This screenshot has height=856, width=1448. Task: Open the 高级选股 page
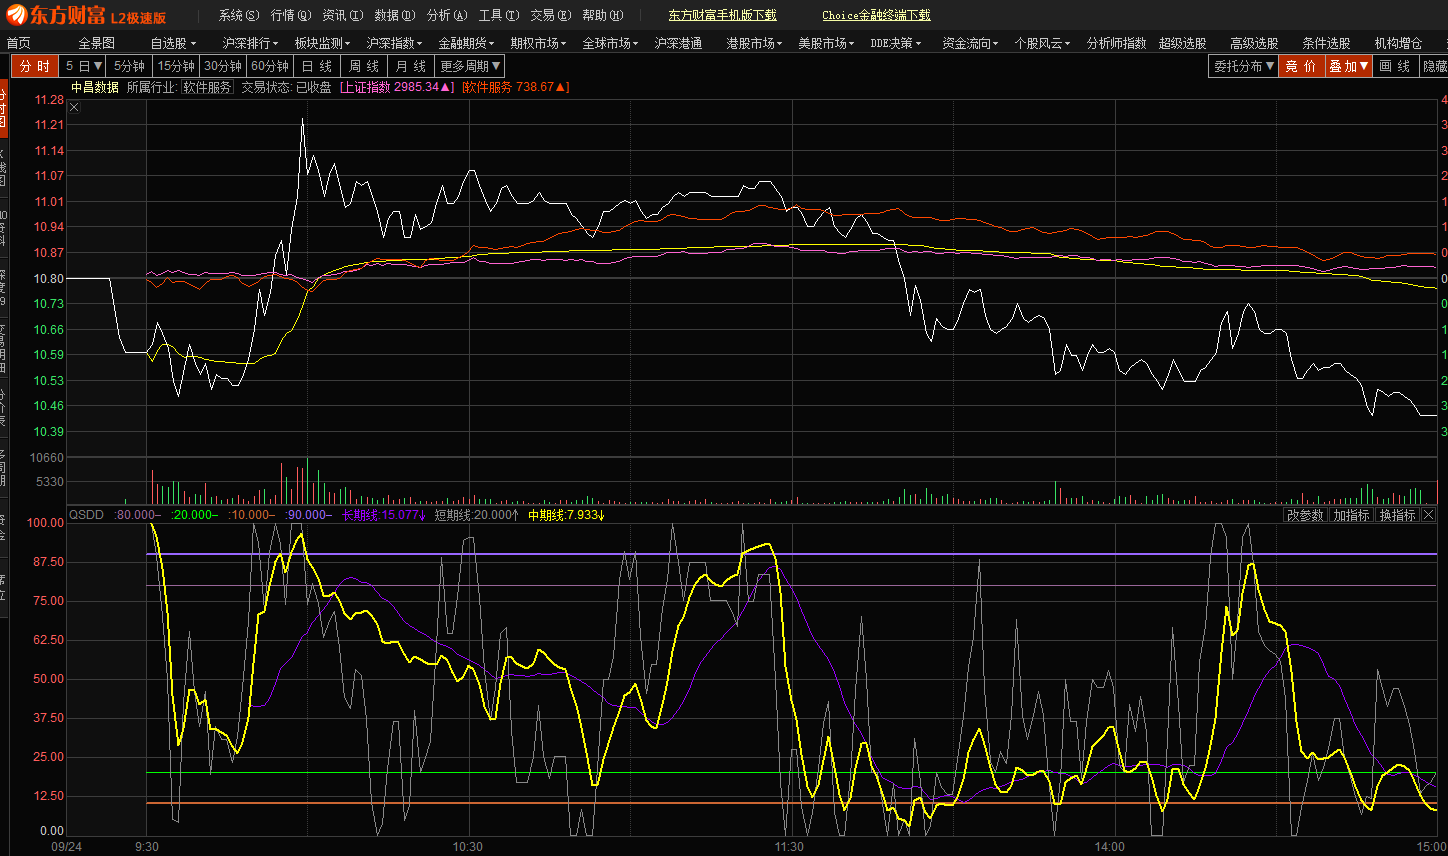(1254, 43)
